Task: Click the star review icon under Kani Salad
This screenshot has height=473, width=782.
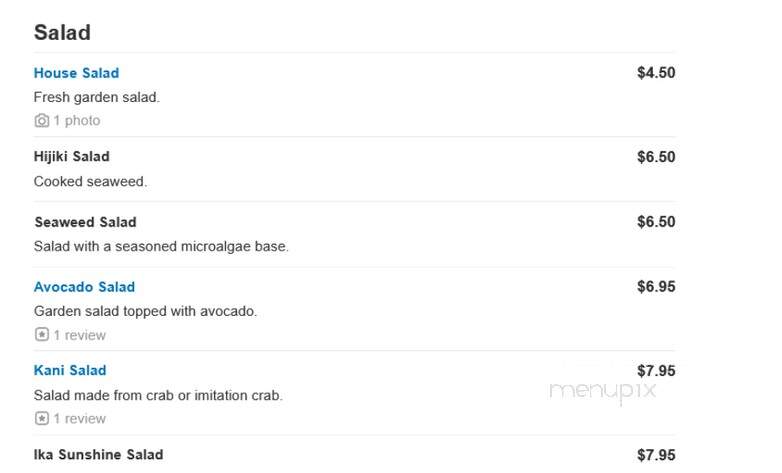Action: pos(42,418)
